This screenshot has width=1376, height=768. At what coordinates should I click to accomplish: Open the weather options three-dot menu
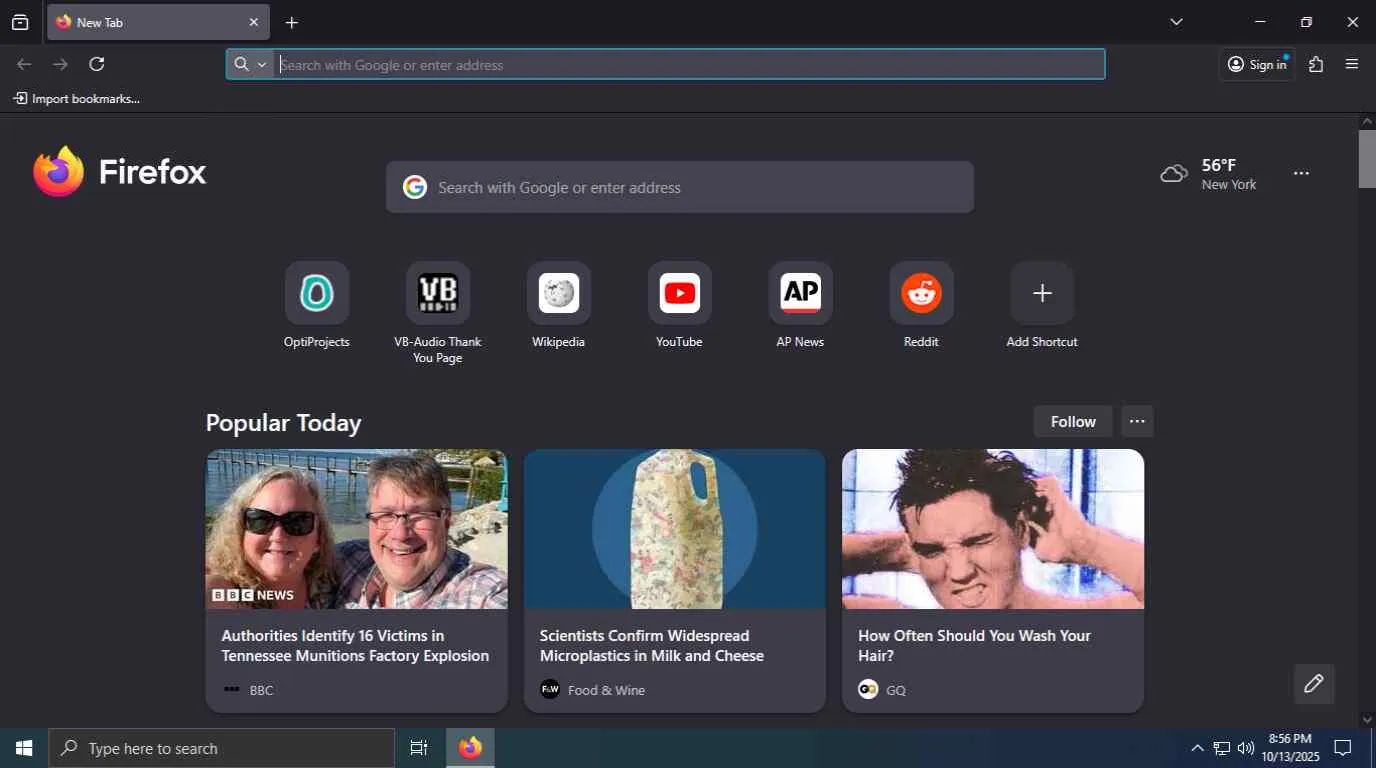1301,173
